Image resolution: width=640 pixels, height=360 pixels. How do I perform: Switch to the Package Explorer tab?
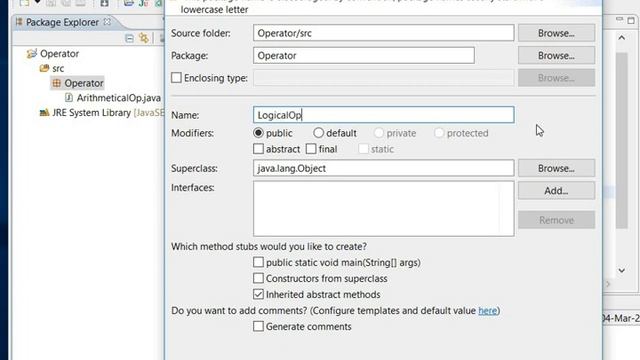coord(62,22)
